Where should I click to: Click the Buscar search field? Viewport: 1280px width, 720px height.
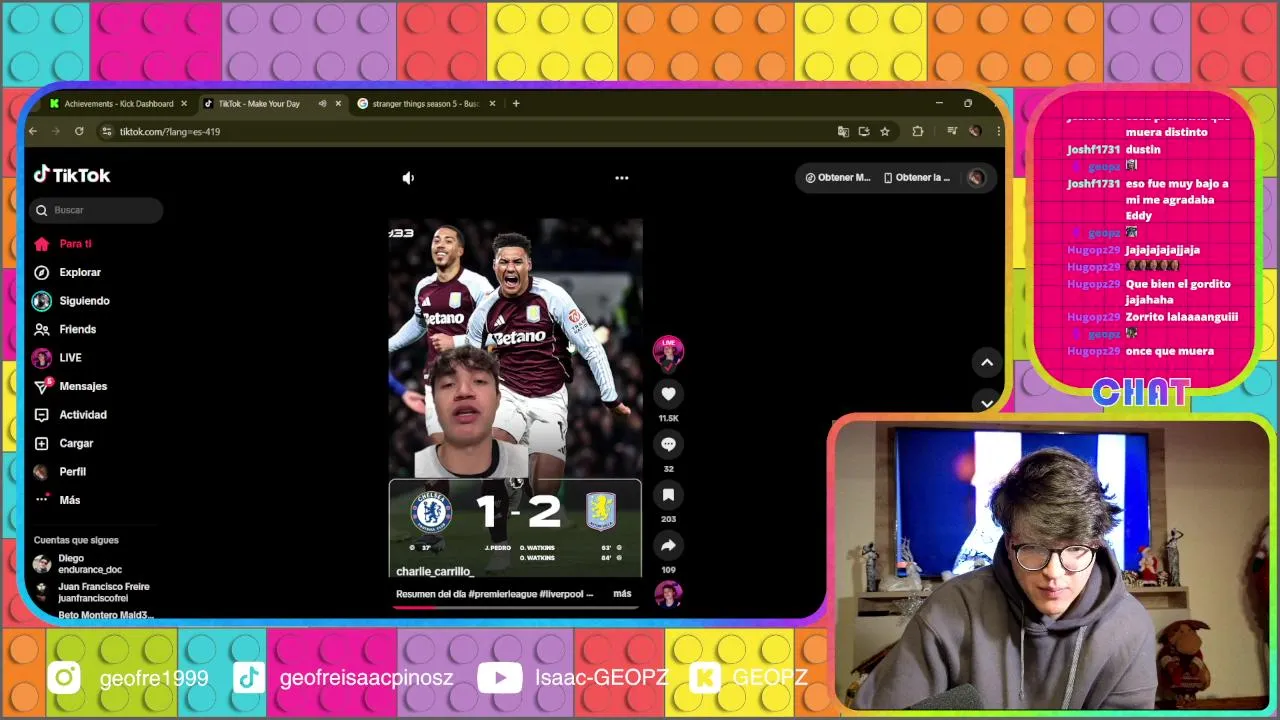pyautogui.click(x=97, y=210)
